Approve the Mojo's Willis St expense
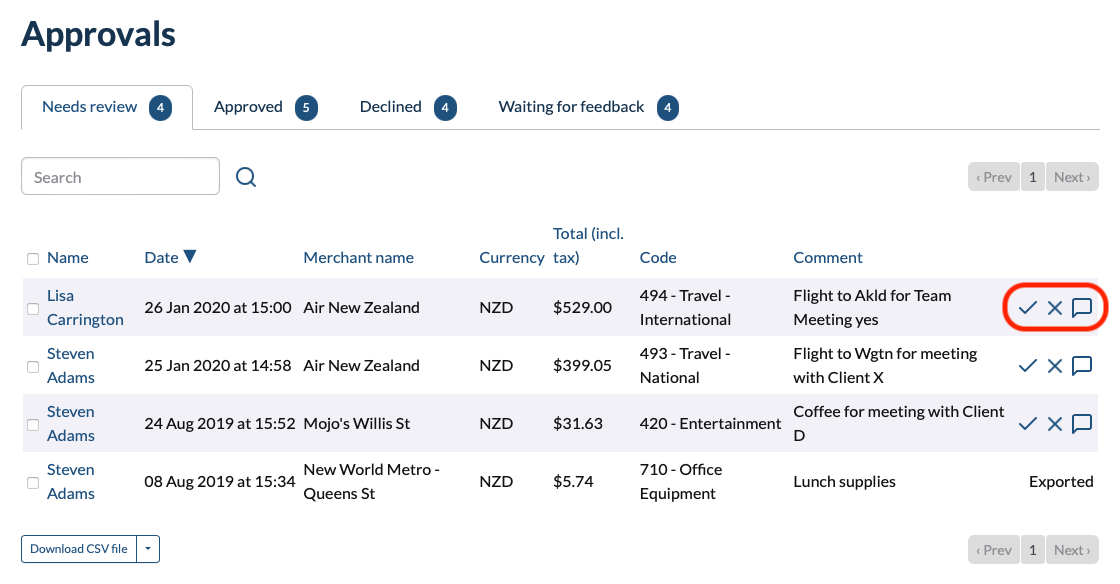The height and width of the screenshot is (584, 1120). [x=1027, y=424]
